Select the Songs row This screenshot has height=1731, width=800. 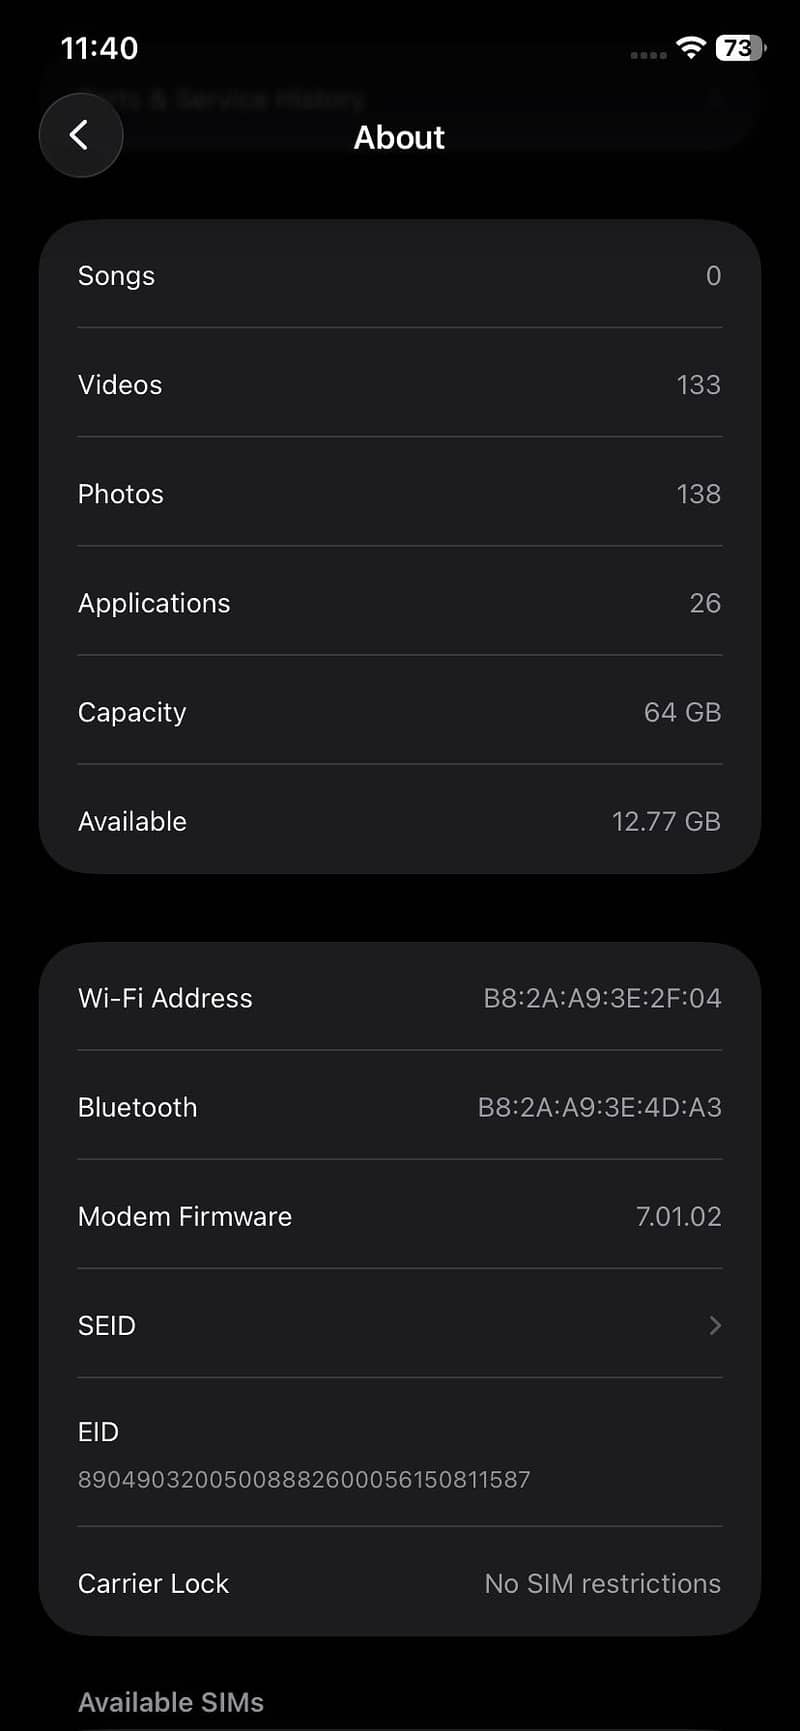click(x=400, y=275)
